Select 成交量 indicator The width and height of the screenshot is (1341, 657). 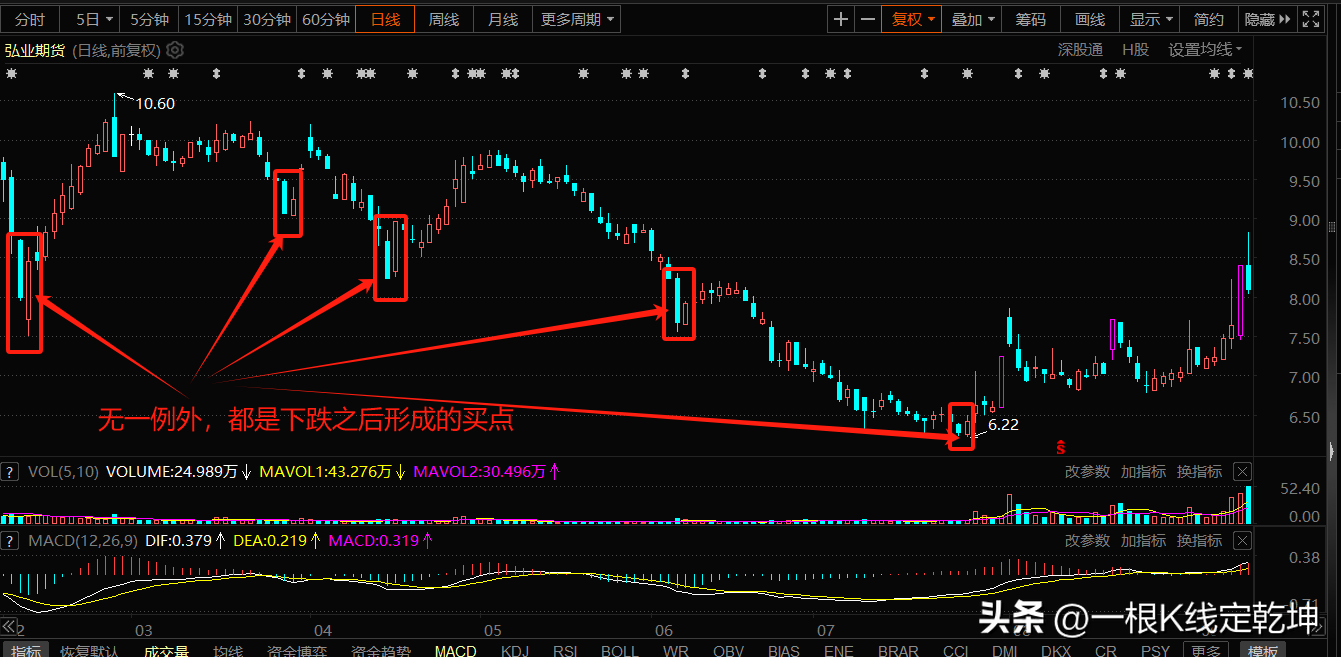(167, 650)
